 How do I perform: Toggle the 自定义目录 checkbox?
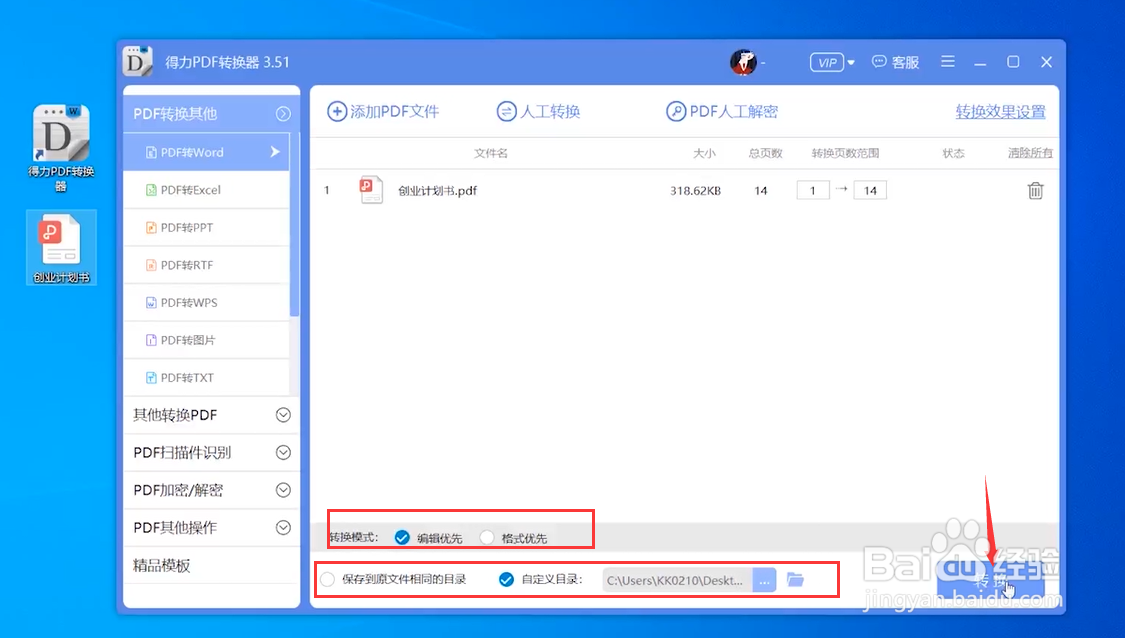pos(505,579)
